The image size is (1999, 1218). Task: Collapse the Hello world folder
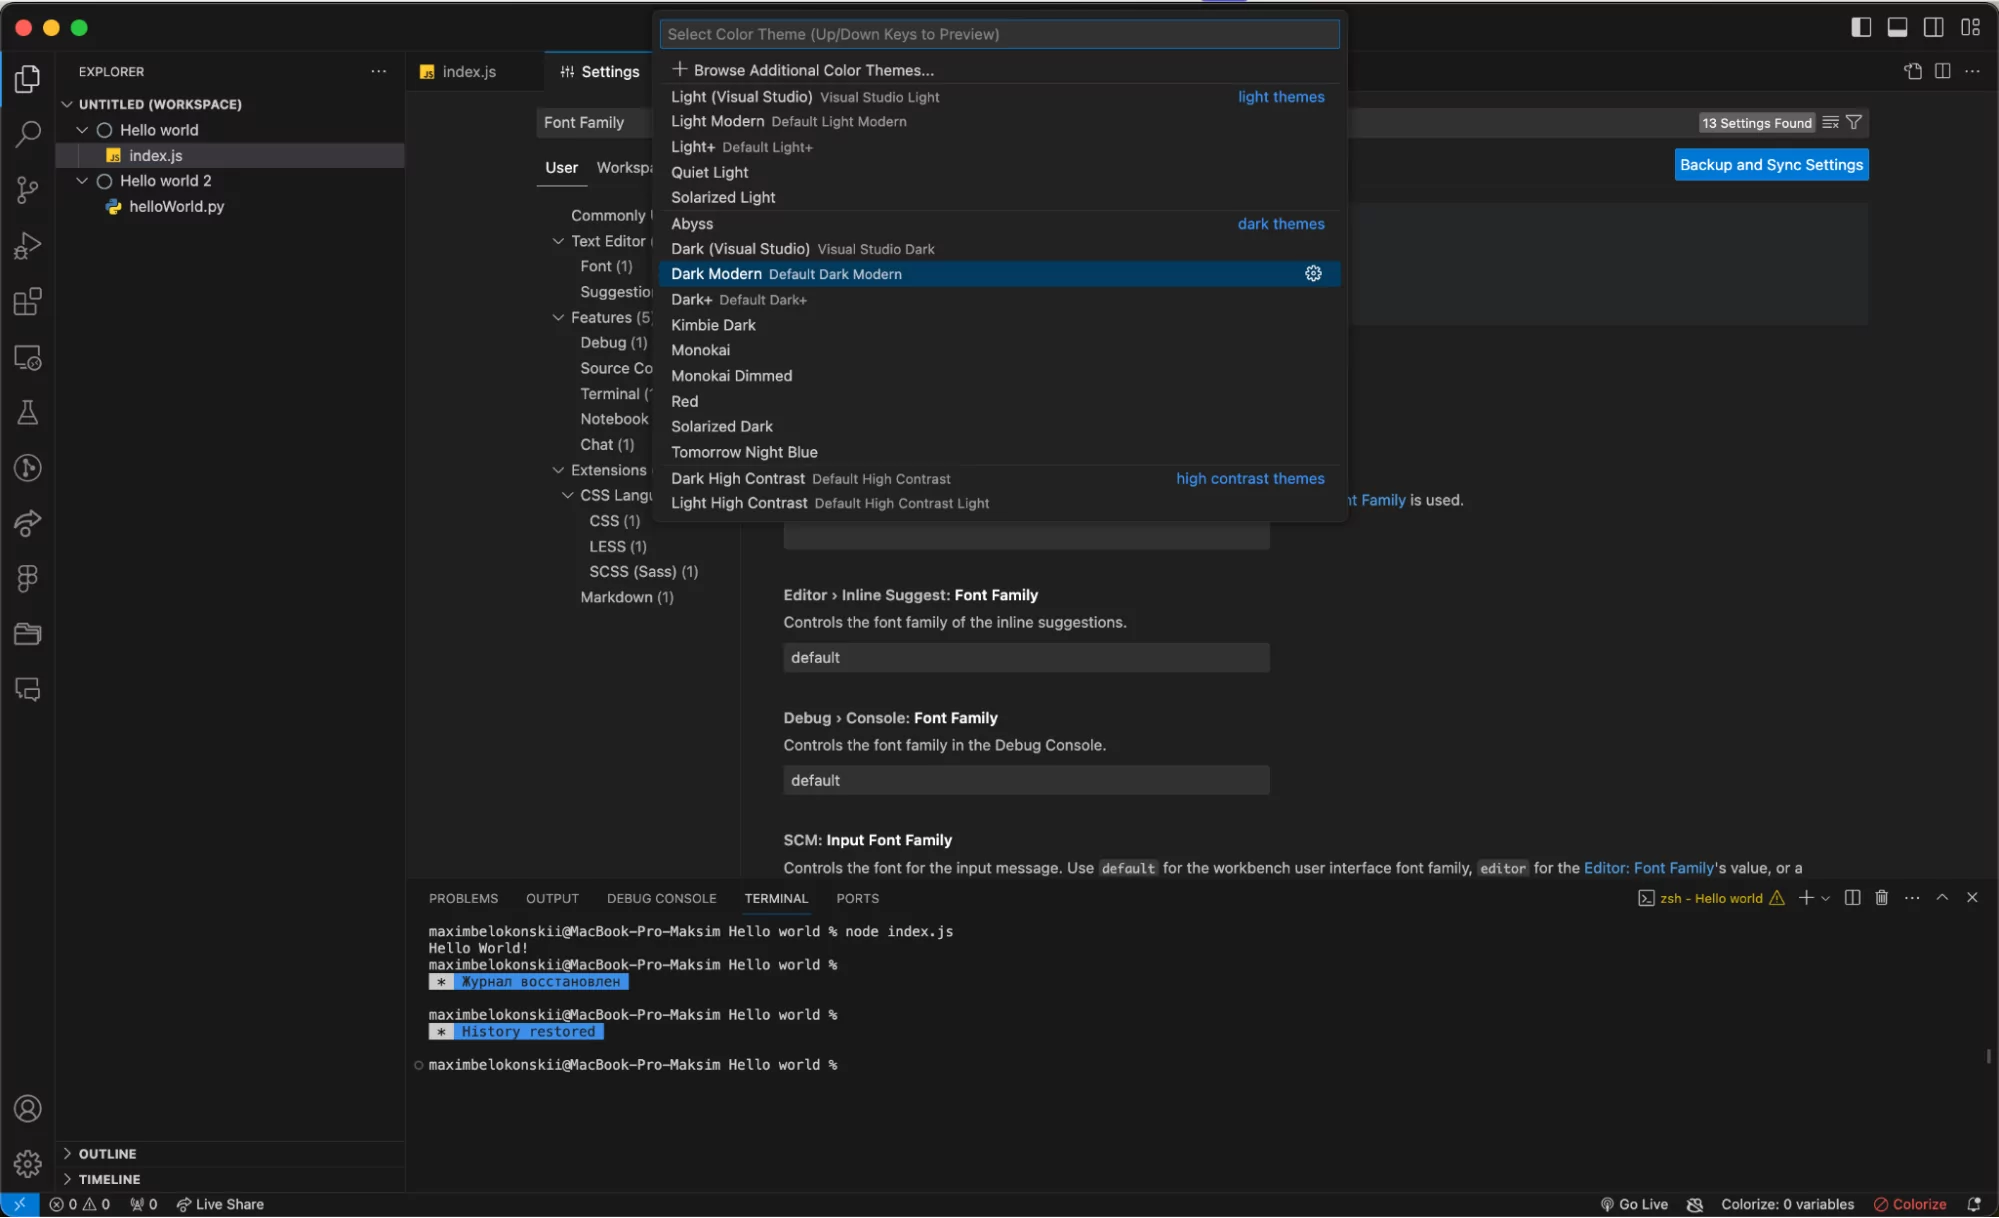pyautogui.click(x=82, y=130)
